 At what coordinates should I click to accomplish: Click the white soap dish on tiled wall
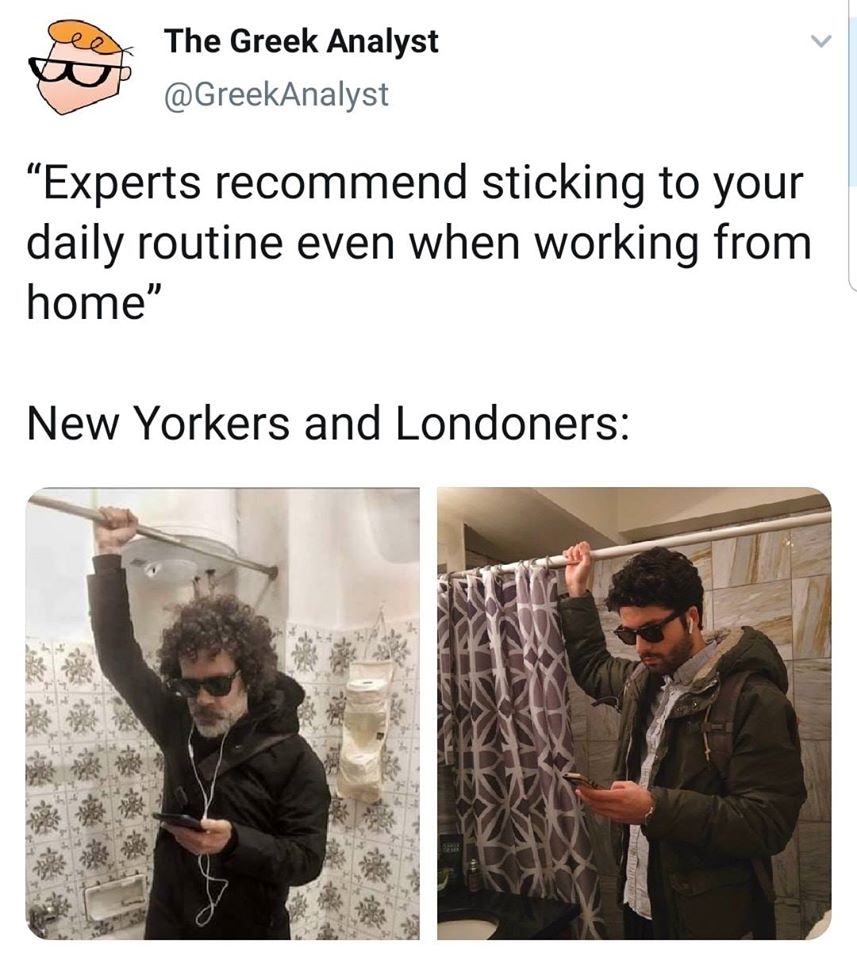(115, 896)
